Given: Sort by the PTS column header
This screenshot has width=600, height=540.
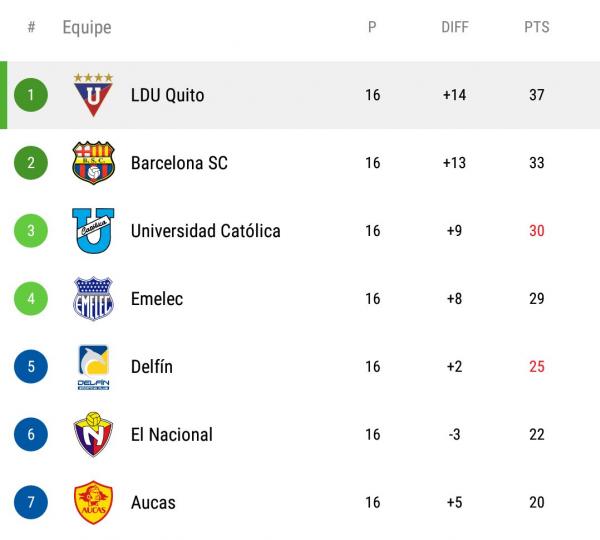Looking at the screenshot, I should click(536, 27).
